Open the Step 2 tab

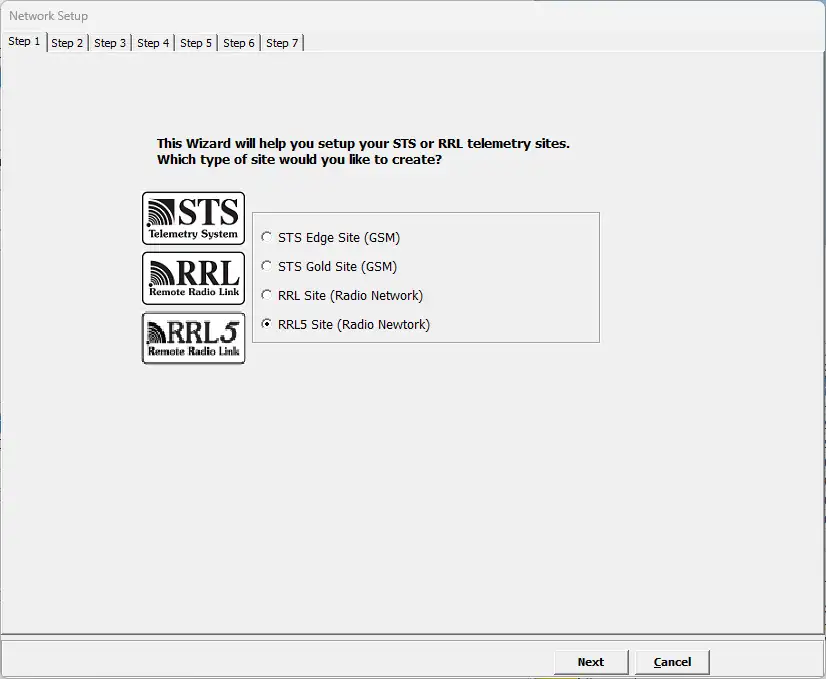pos(67,43)
